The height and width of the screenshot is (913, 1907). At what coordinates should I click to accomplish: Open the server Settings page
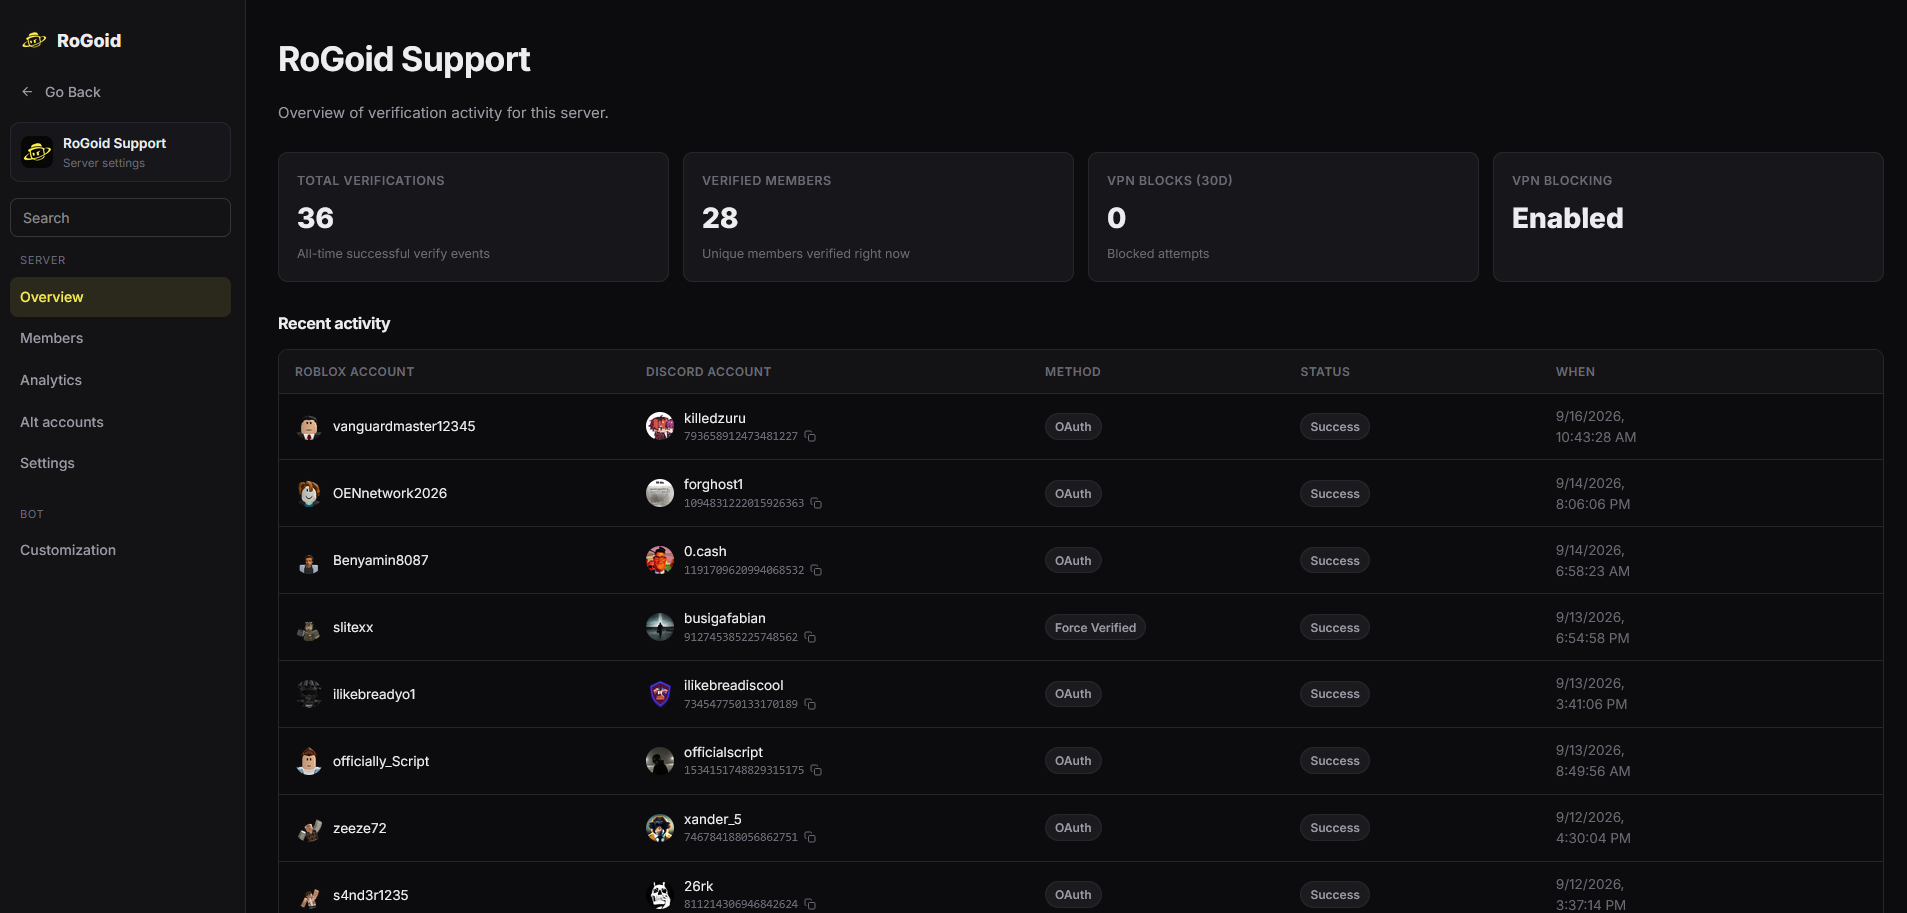click(x=120, y=463)
